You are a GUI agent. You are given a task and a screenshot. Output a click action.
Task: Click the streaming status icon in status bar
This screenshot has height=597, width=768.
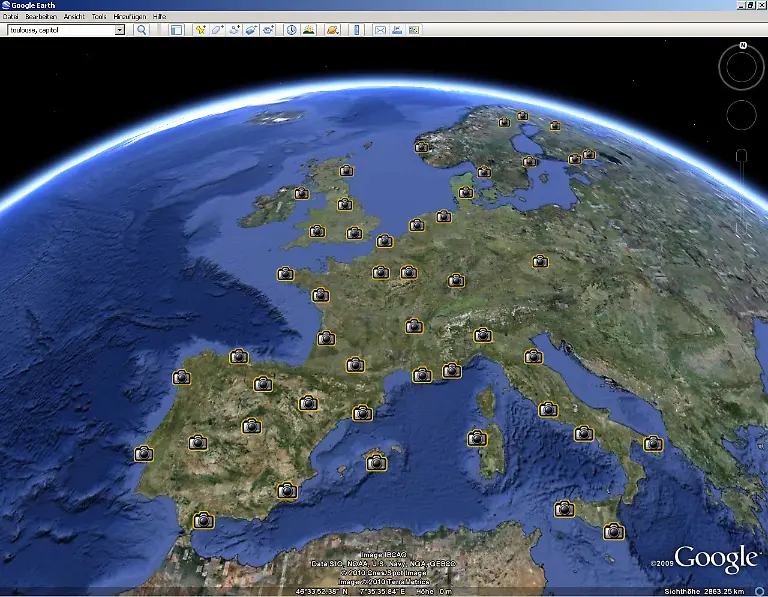[x=759, y=592]
